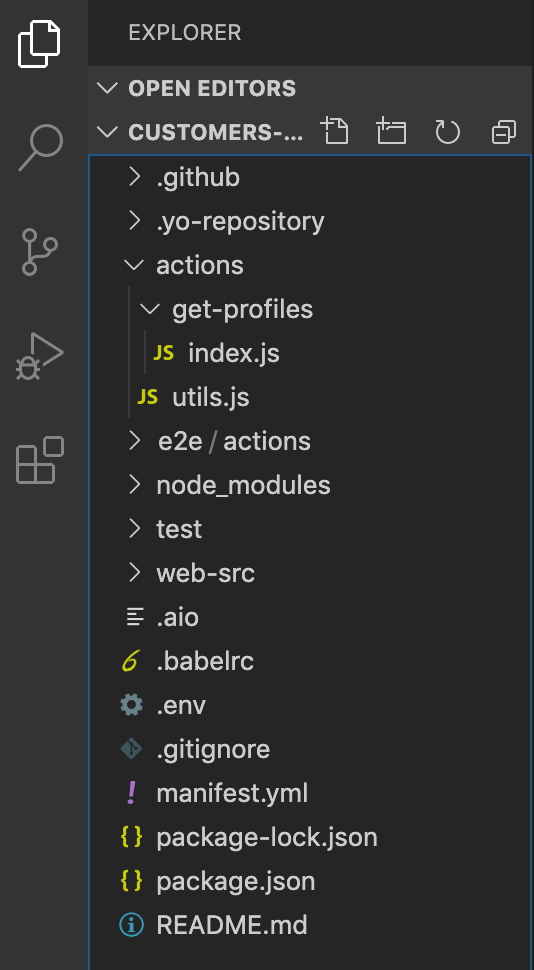The height and width of the screenshot is (970, 534).
Task: Select the .github folder name
Action: click(198, 178)
